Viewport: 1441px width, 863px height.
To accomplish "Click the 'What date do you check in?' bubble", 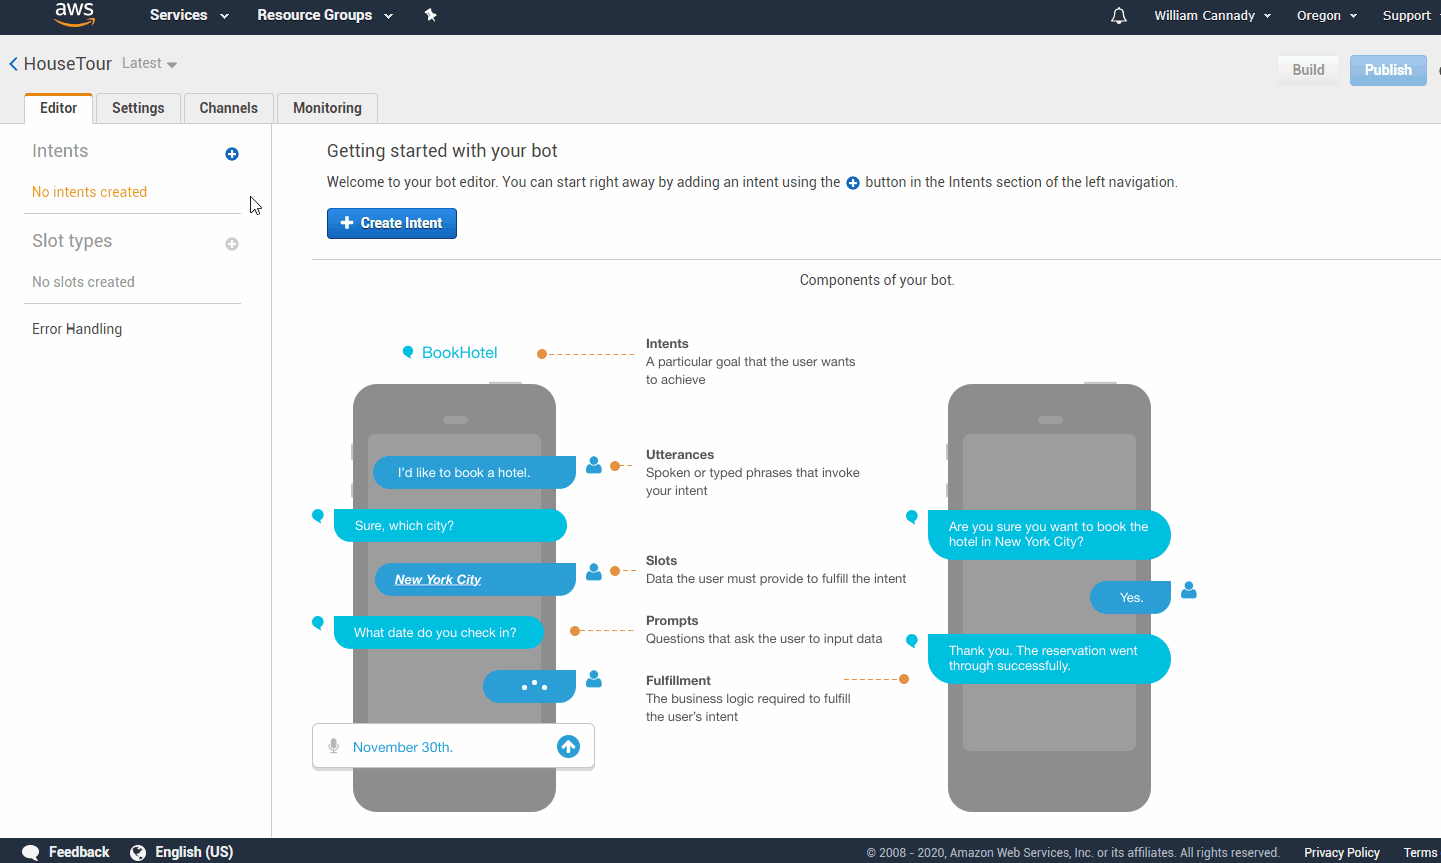I will coord(439,632).
